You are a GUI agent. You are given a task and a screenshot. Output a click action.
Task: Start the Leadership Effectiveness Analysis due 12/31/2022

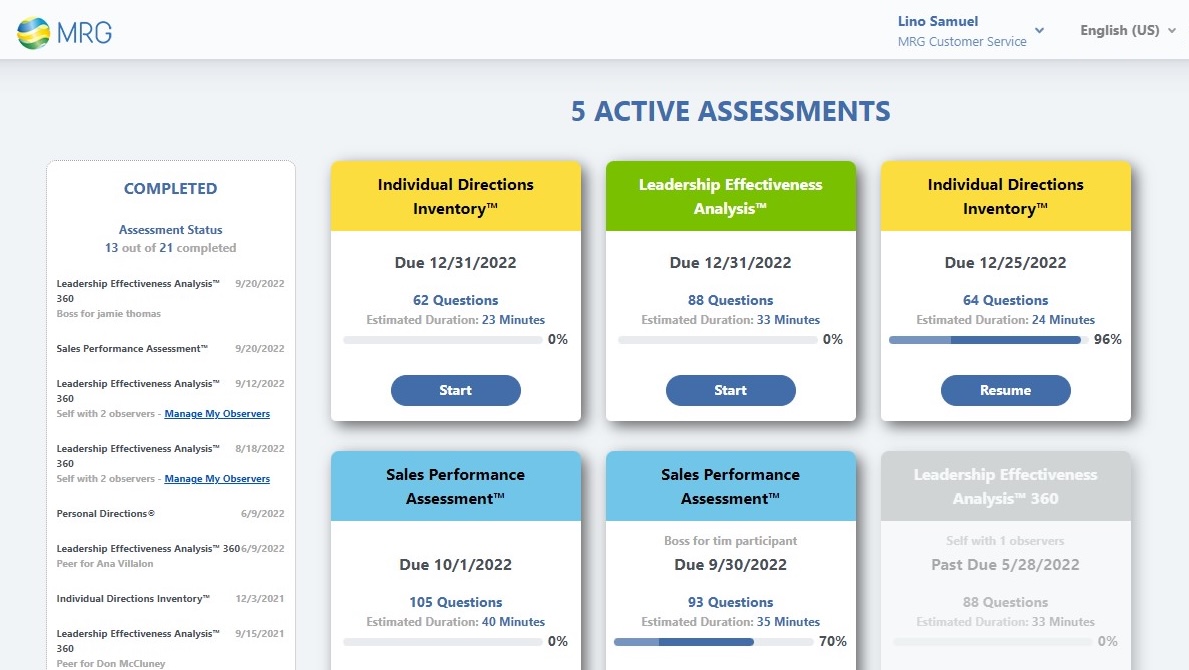[x=731, y=390]
